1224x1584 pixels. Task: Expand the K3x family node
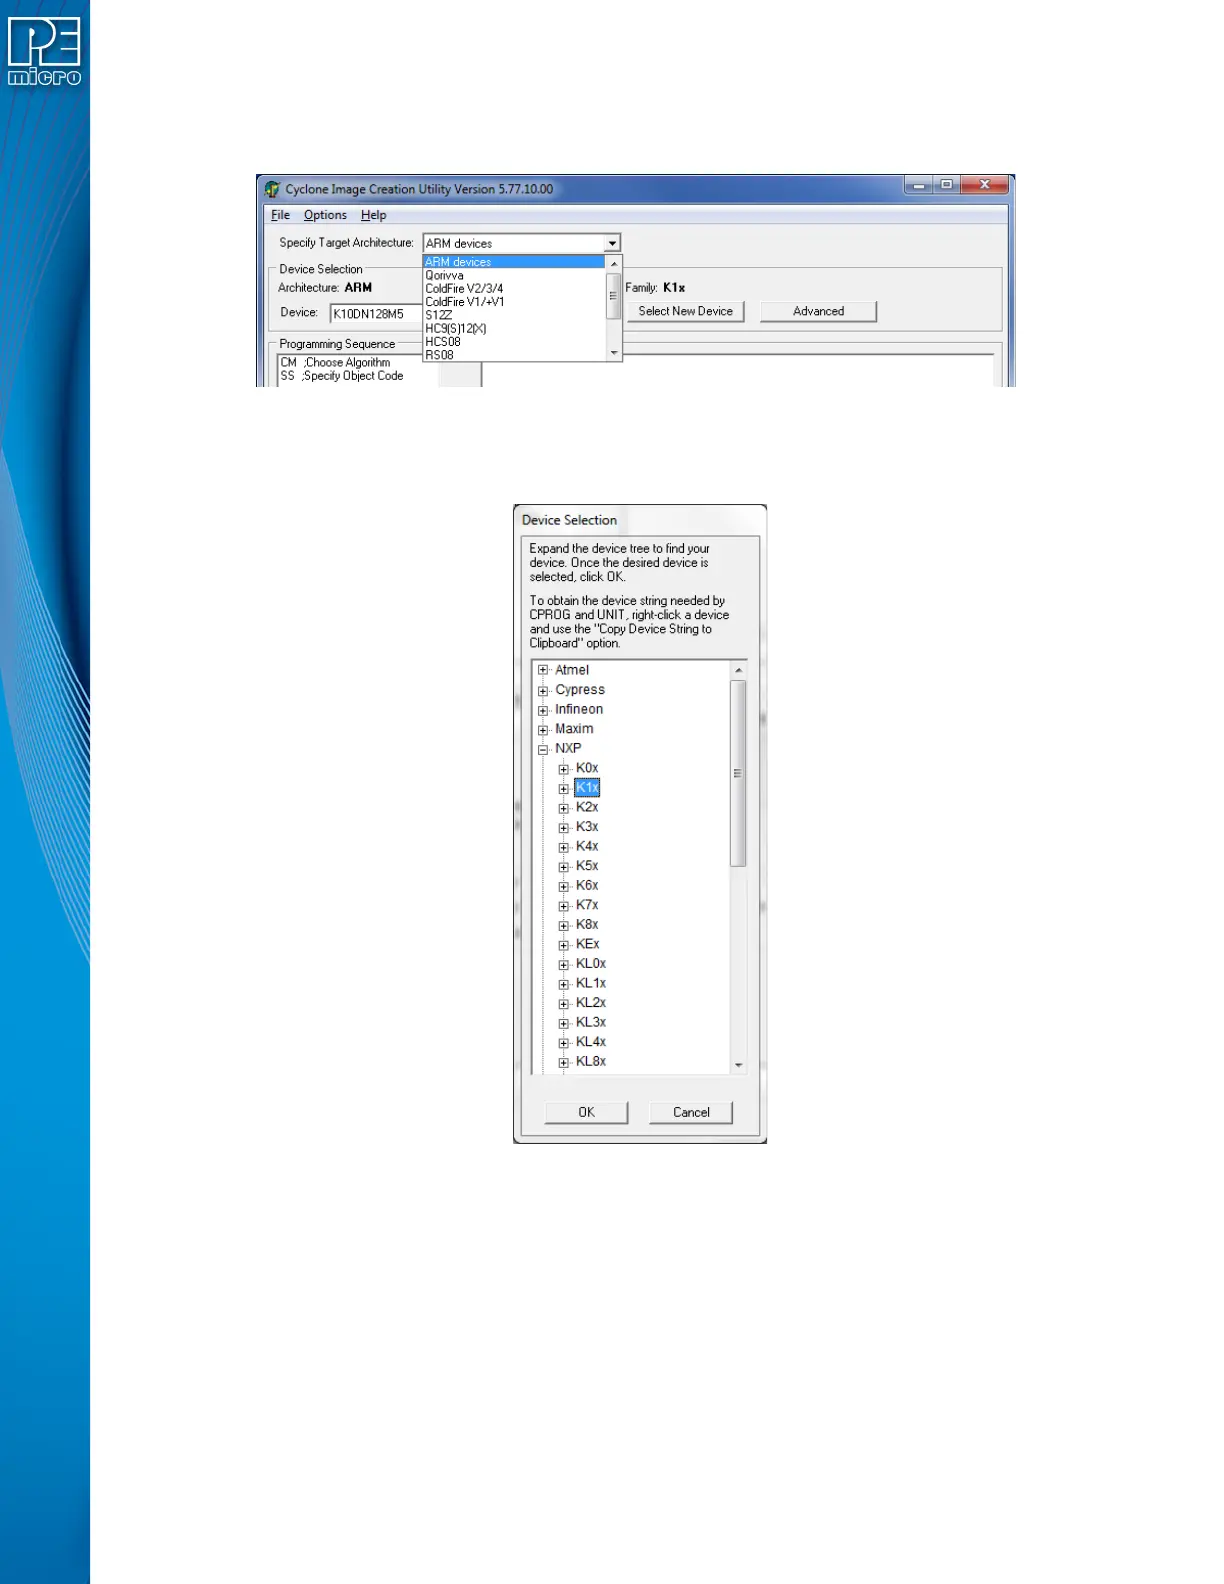pos(564,827)
